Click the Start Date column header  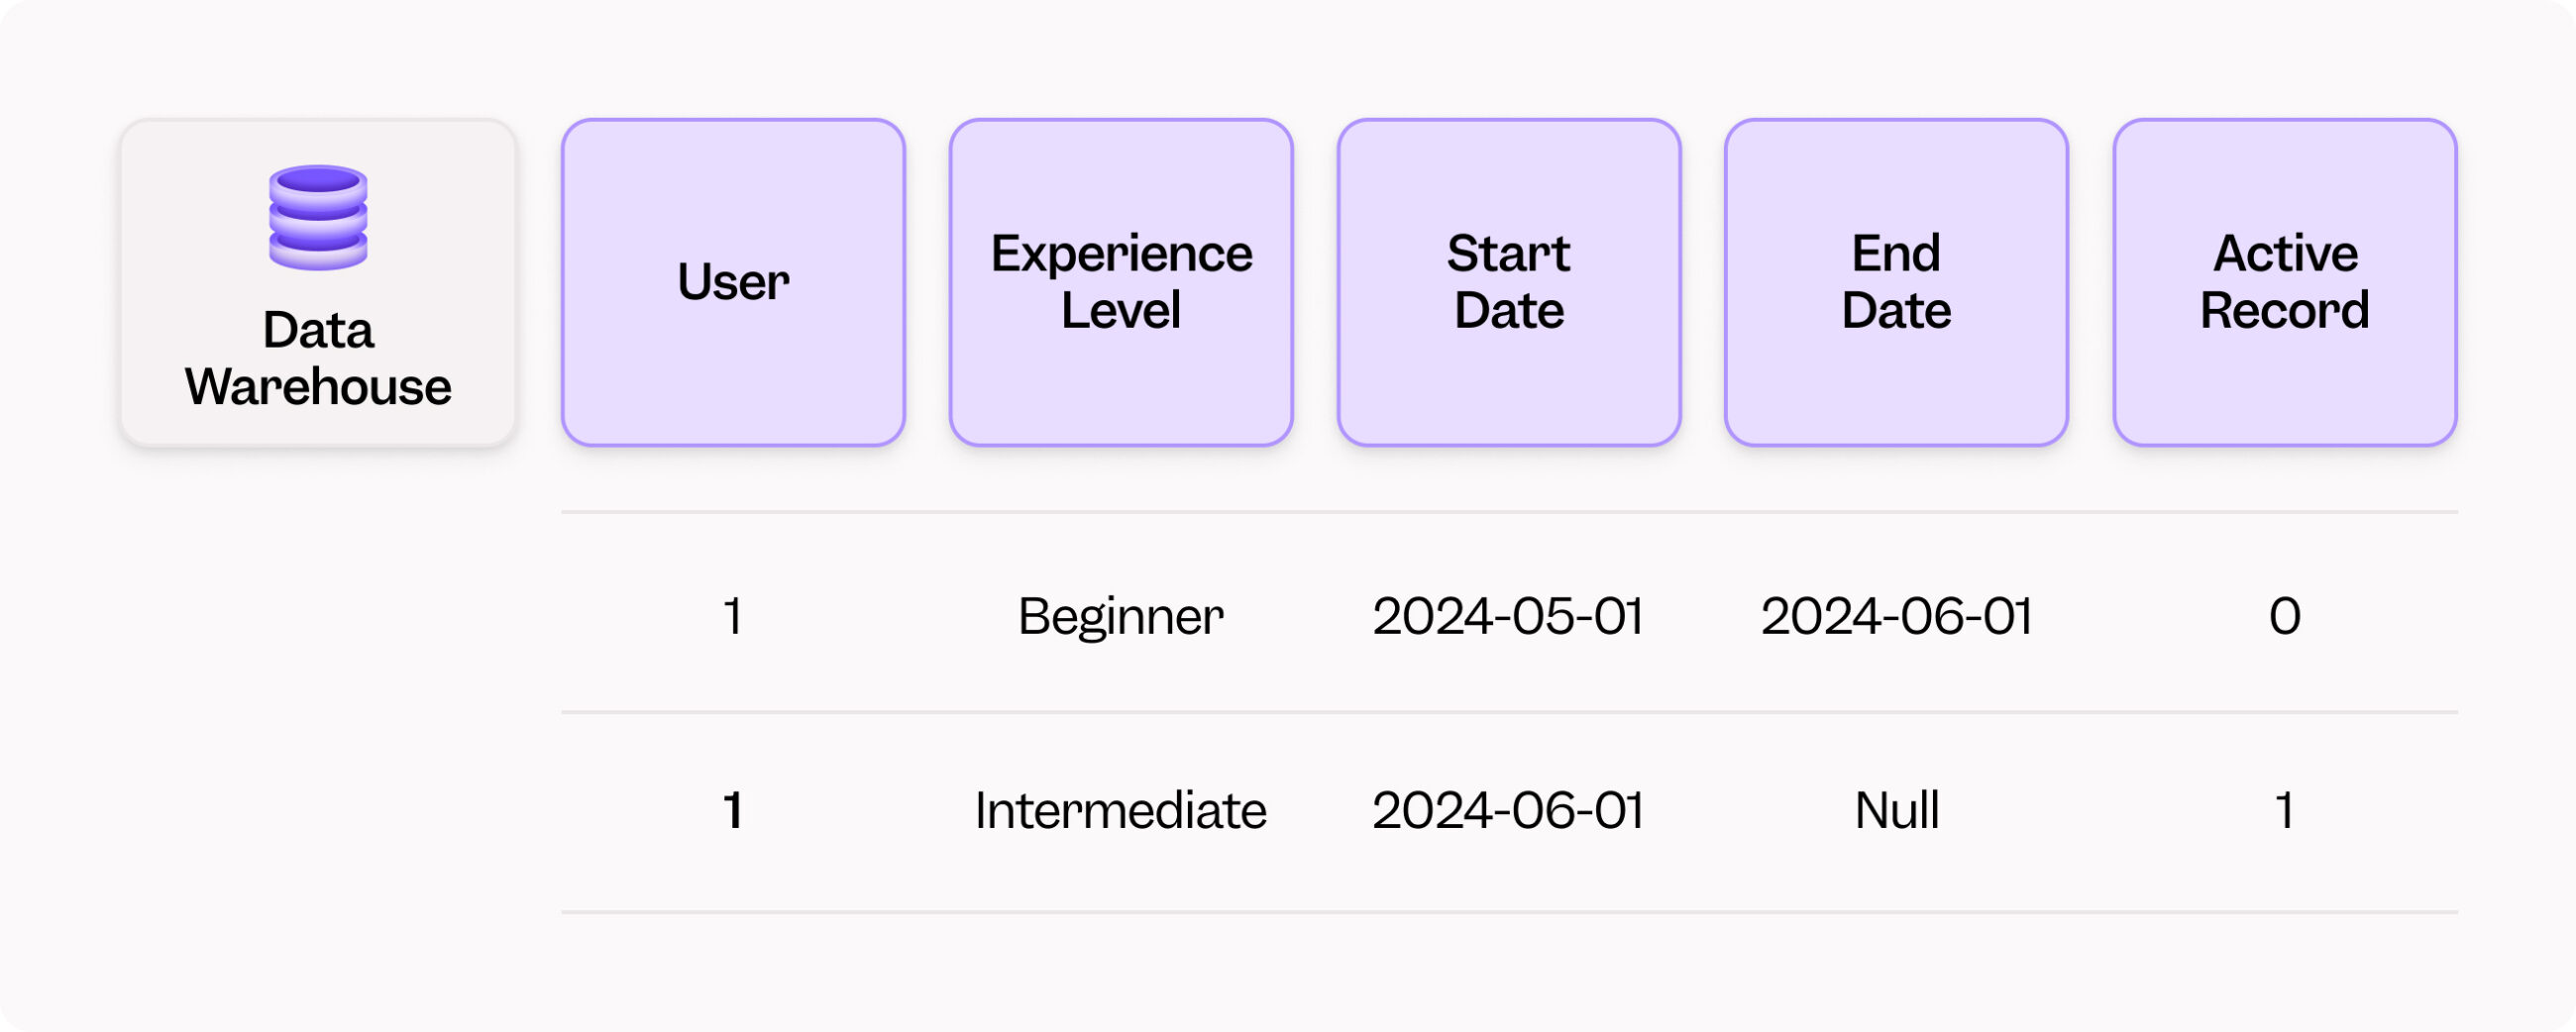[1509, 283]
